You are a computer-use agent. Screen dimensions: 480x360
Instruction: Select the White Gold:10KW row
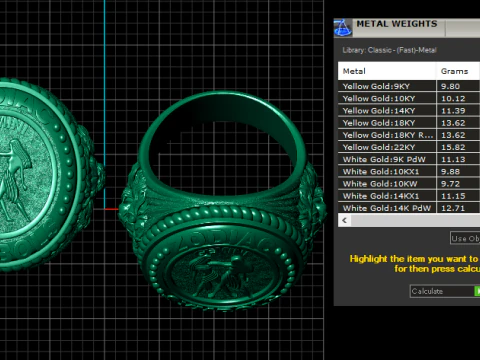pos(409,184)
